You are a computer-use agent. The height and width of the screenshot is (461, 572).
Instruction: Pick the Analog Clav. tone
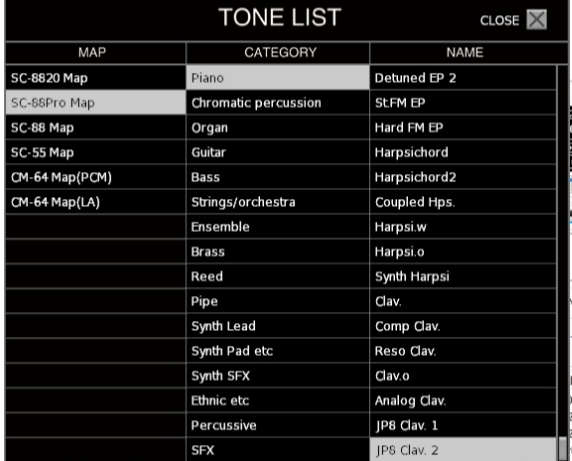click(x=463, y=400)
